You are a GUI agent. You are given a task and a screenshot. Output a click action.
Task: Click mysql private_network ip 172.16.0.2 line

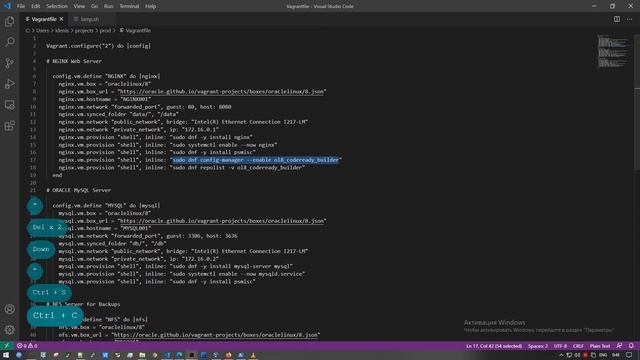coord(138,259)
